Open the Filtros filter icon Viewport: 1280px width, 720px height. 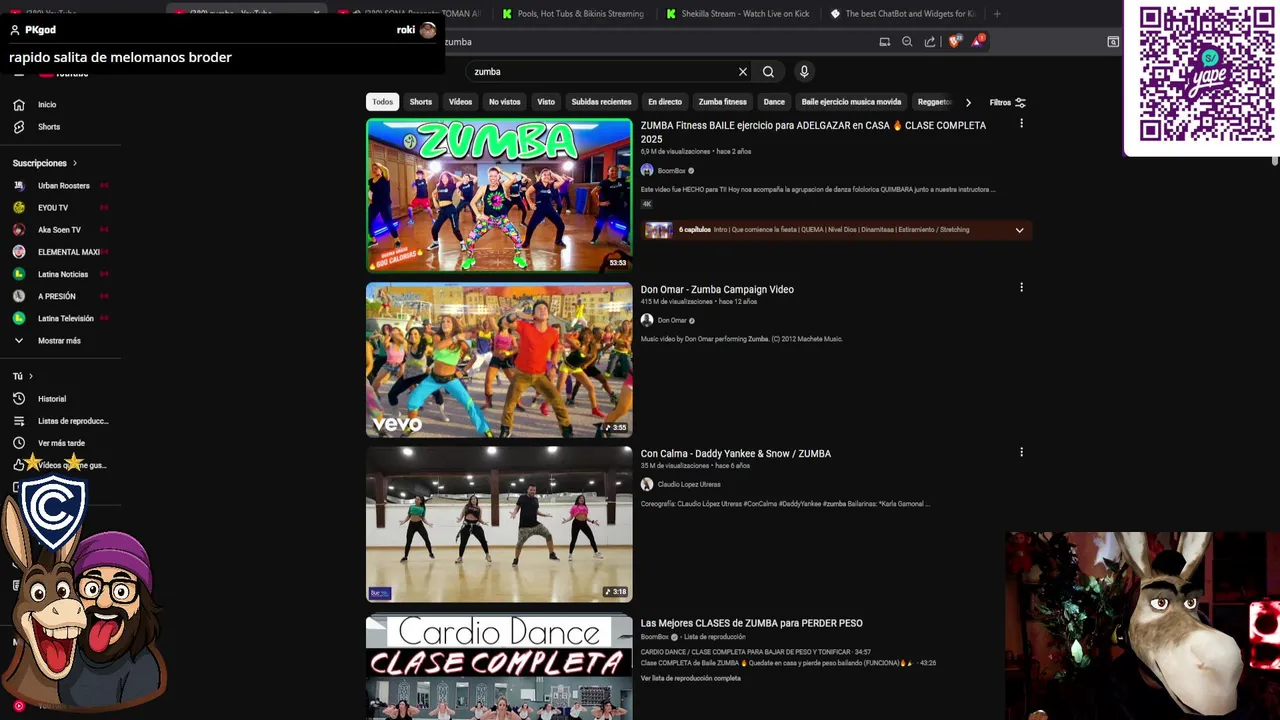click(1020, 102)
